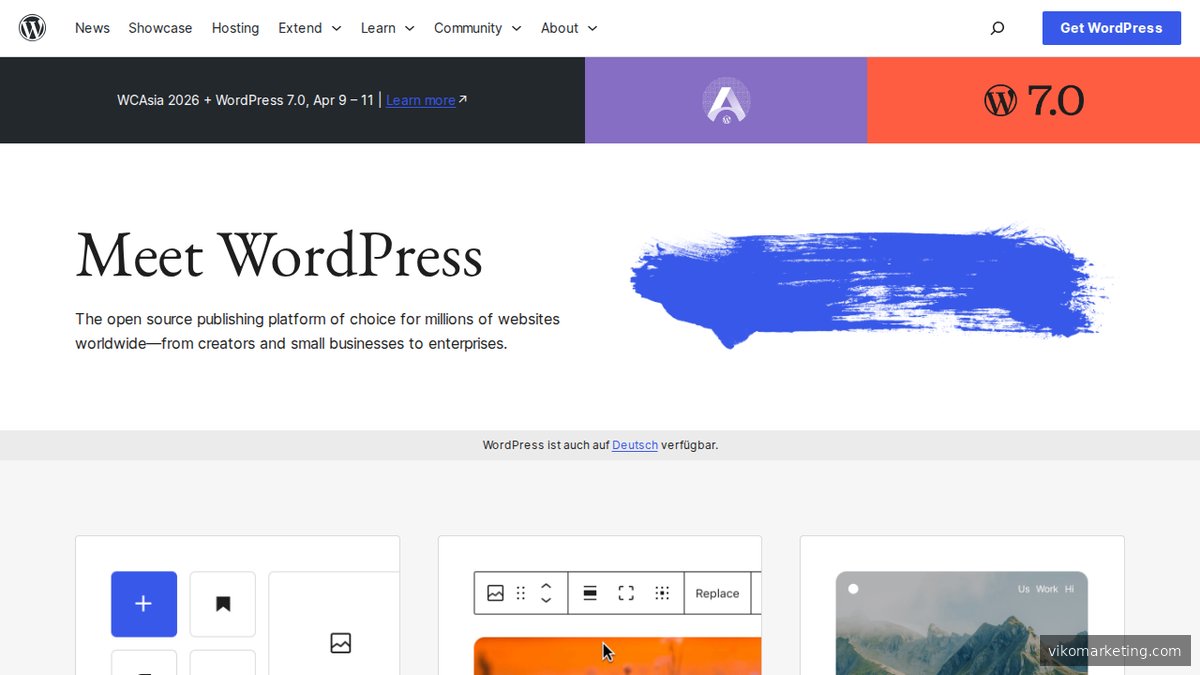The width and height of the screenshot is (1200, 675).
Task: Open the search magnifier icon
Action: pyautogui.click(x=997, y=28)
